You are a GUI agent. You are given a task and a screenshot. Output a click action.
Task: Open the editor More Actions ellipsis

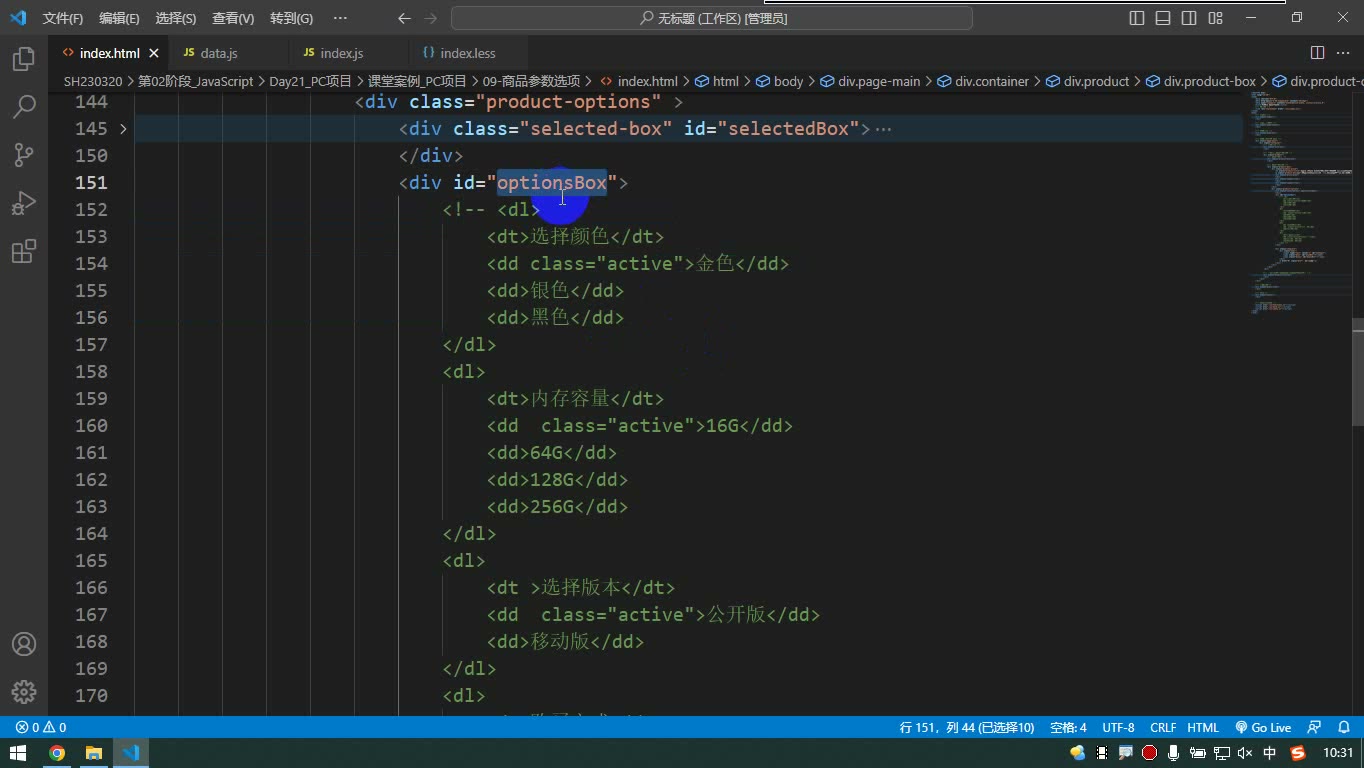pyautogui.click(x=1344, y=53)
